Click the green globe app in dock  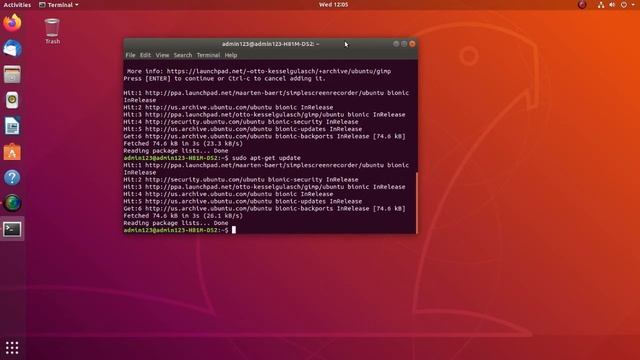click(12, 203)
